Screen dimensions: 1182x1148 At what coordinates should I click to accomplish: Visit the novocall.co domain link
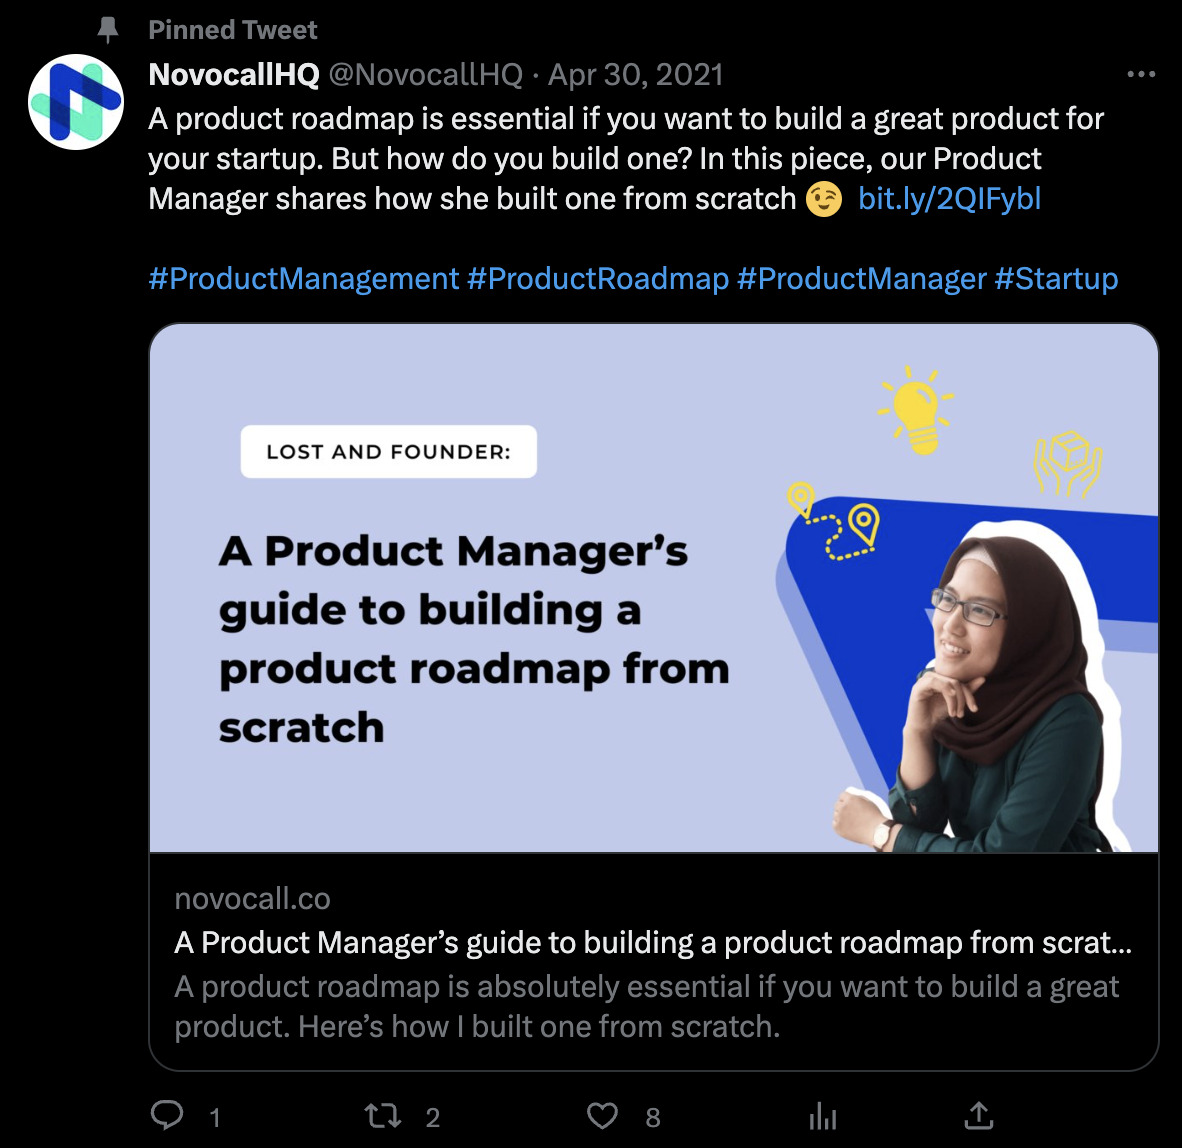click(252, 898)
